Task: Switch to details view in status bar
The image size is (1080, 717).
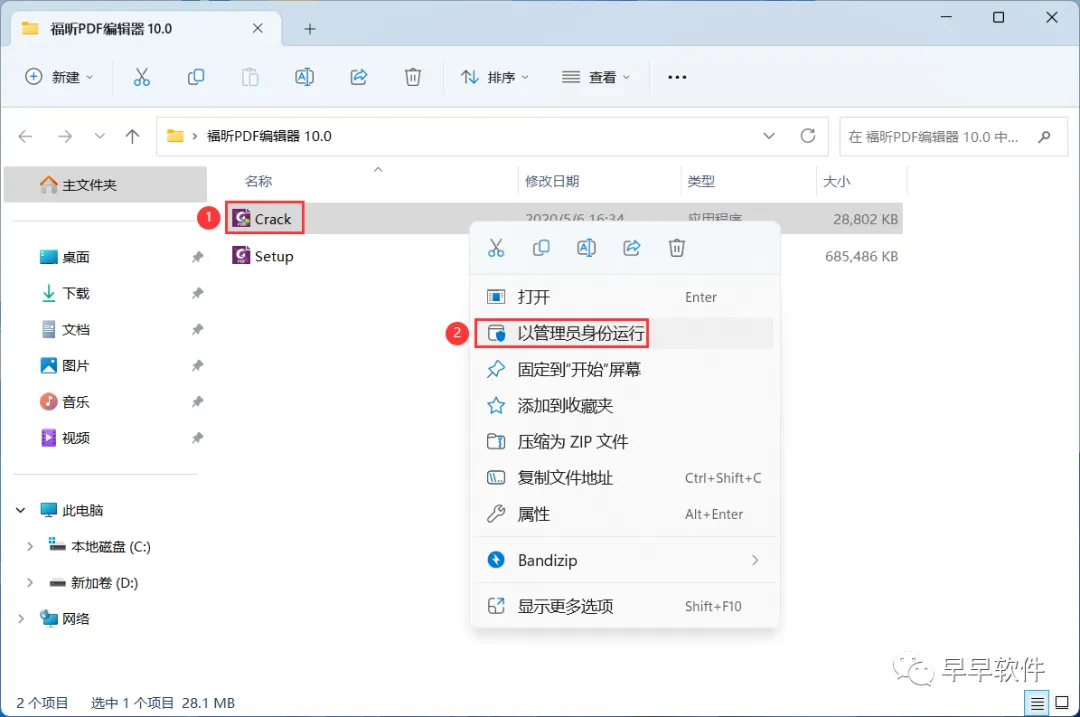Action: pyautogui.click(x=1037, y=703)
